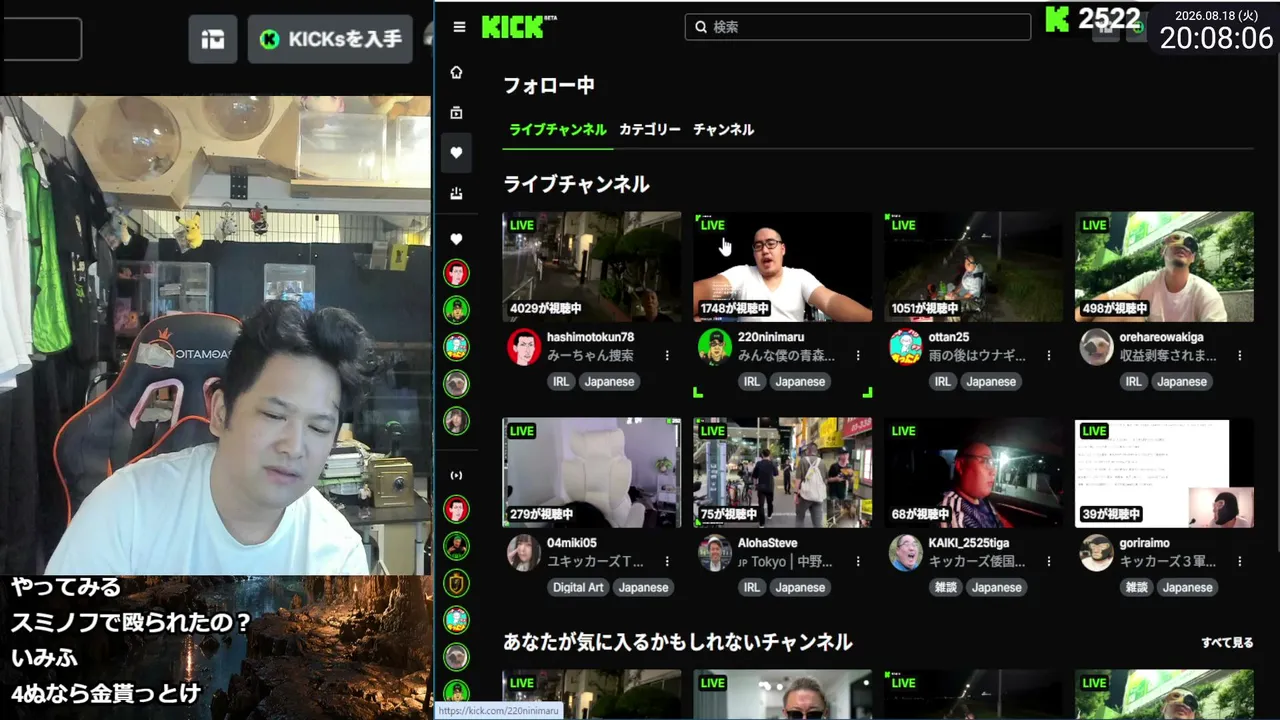Click stream title みーちゃん捜索
The width and height of the screenshot is (1280, 720).
590,355
